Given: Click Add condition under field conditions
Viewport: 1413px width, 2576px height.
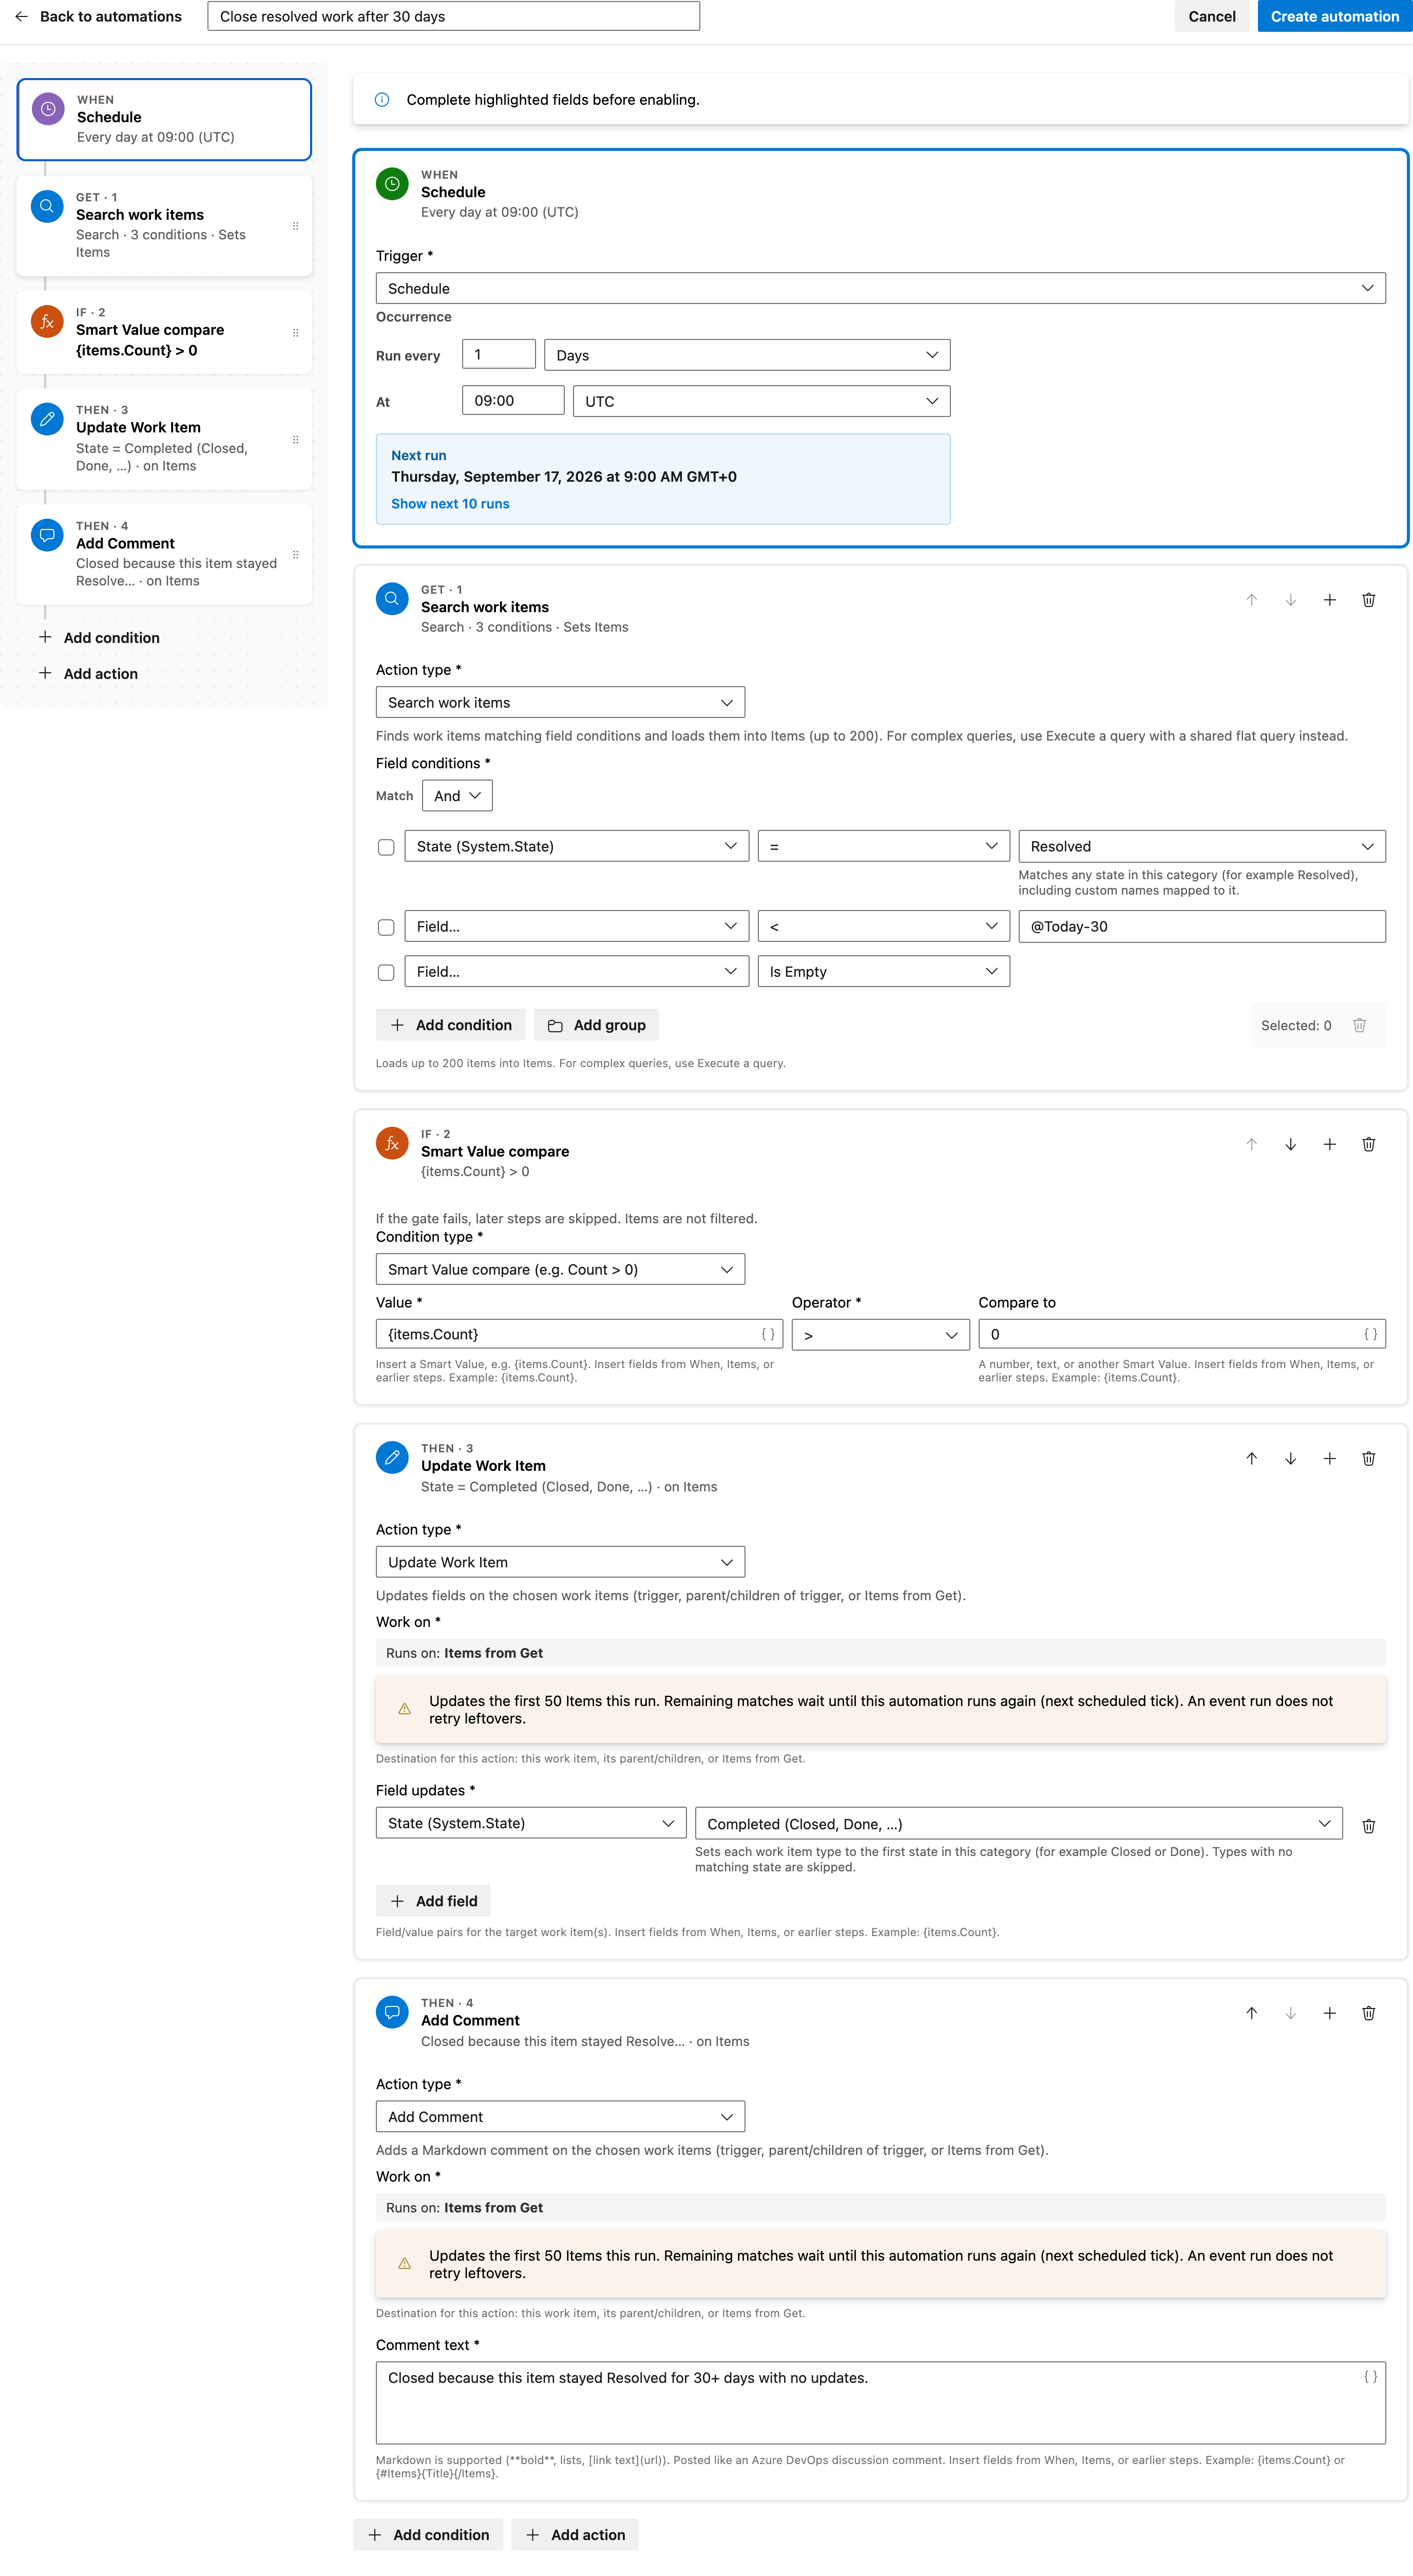Looking at the screenshot, I should pyautogui.click(x=450, y=1025).
